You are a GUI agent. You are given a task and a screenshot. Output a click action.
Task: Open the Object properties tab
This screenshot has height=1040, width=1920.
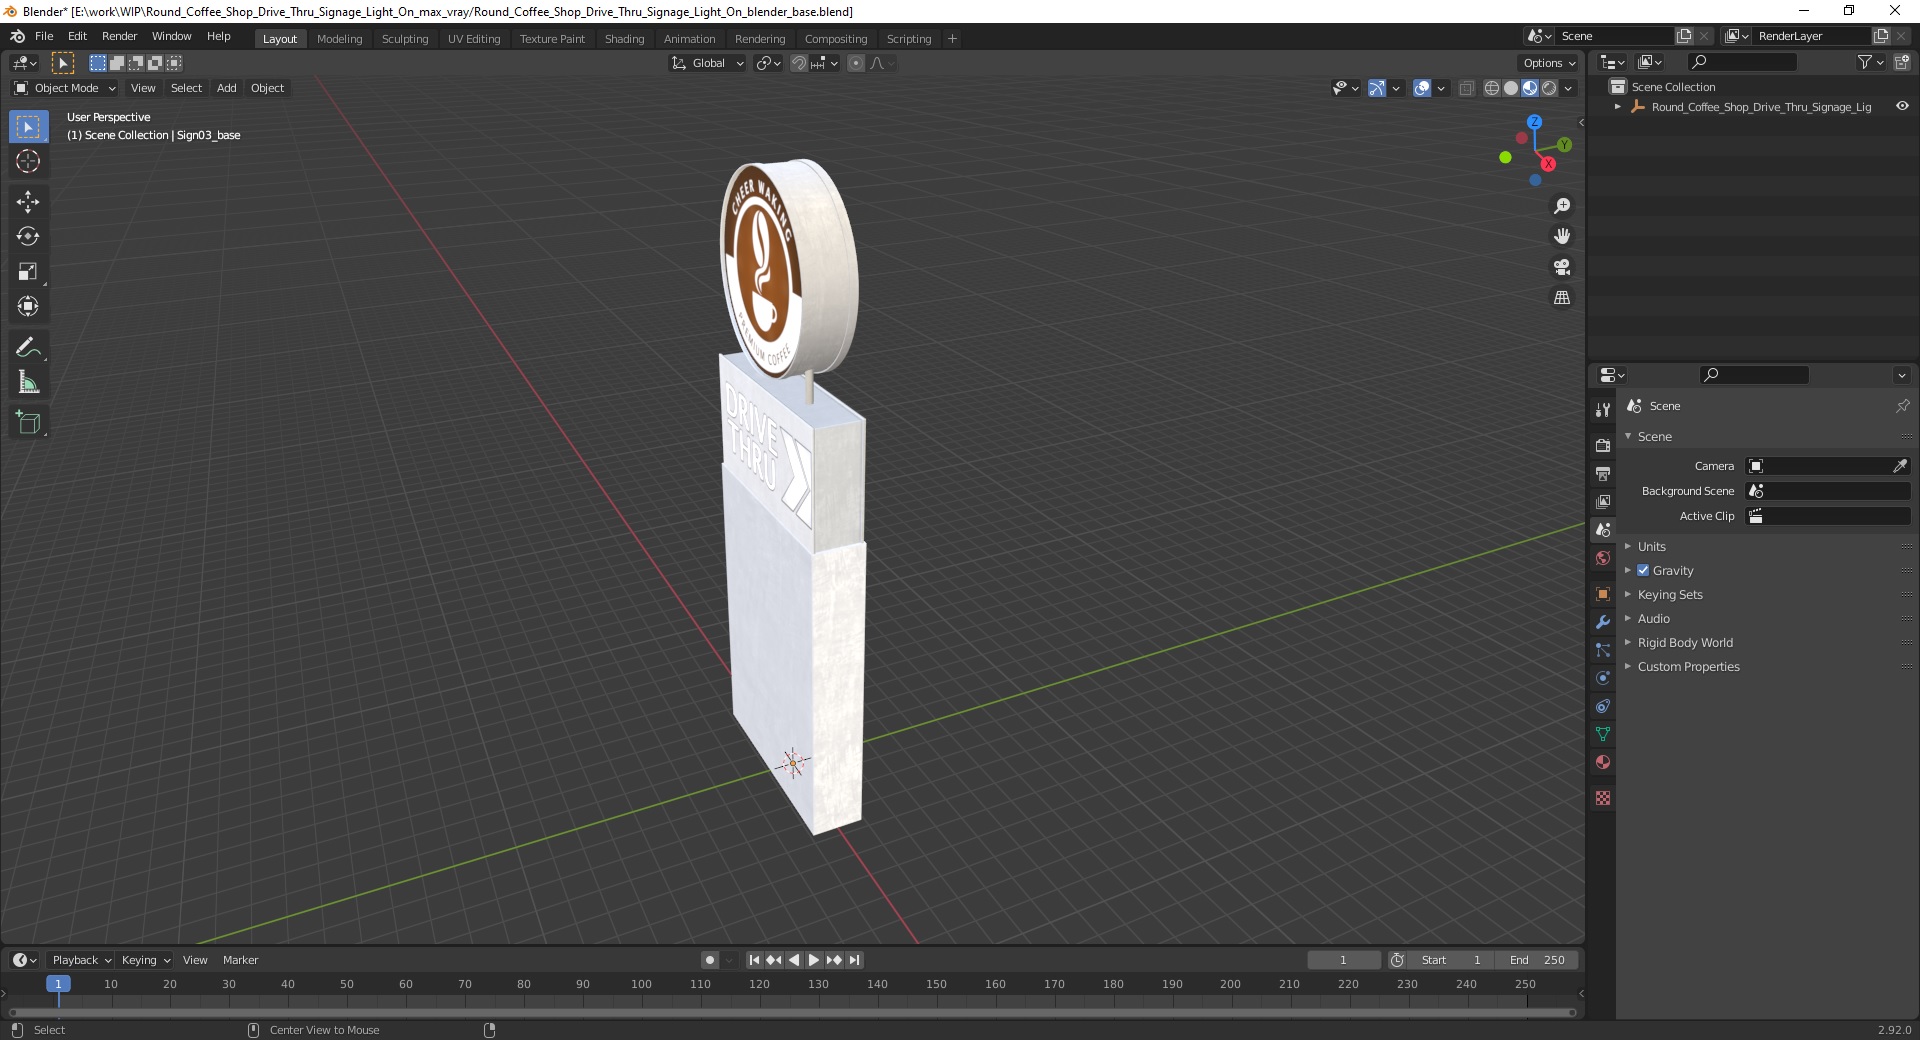click(1603, 594)
